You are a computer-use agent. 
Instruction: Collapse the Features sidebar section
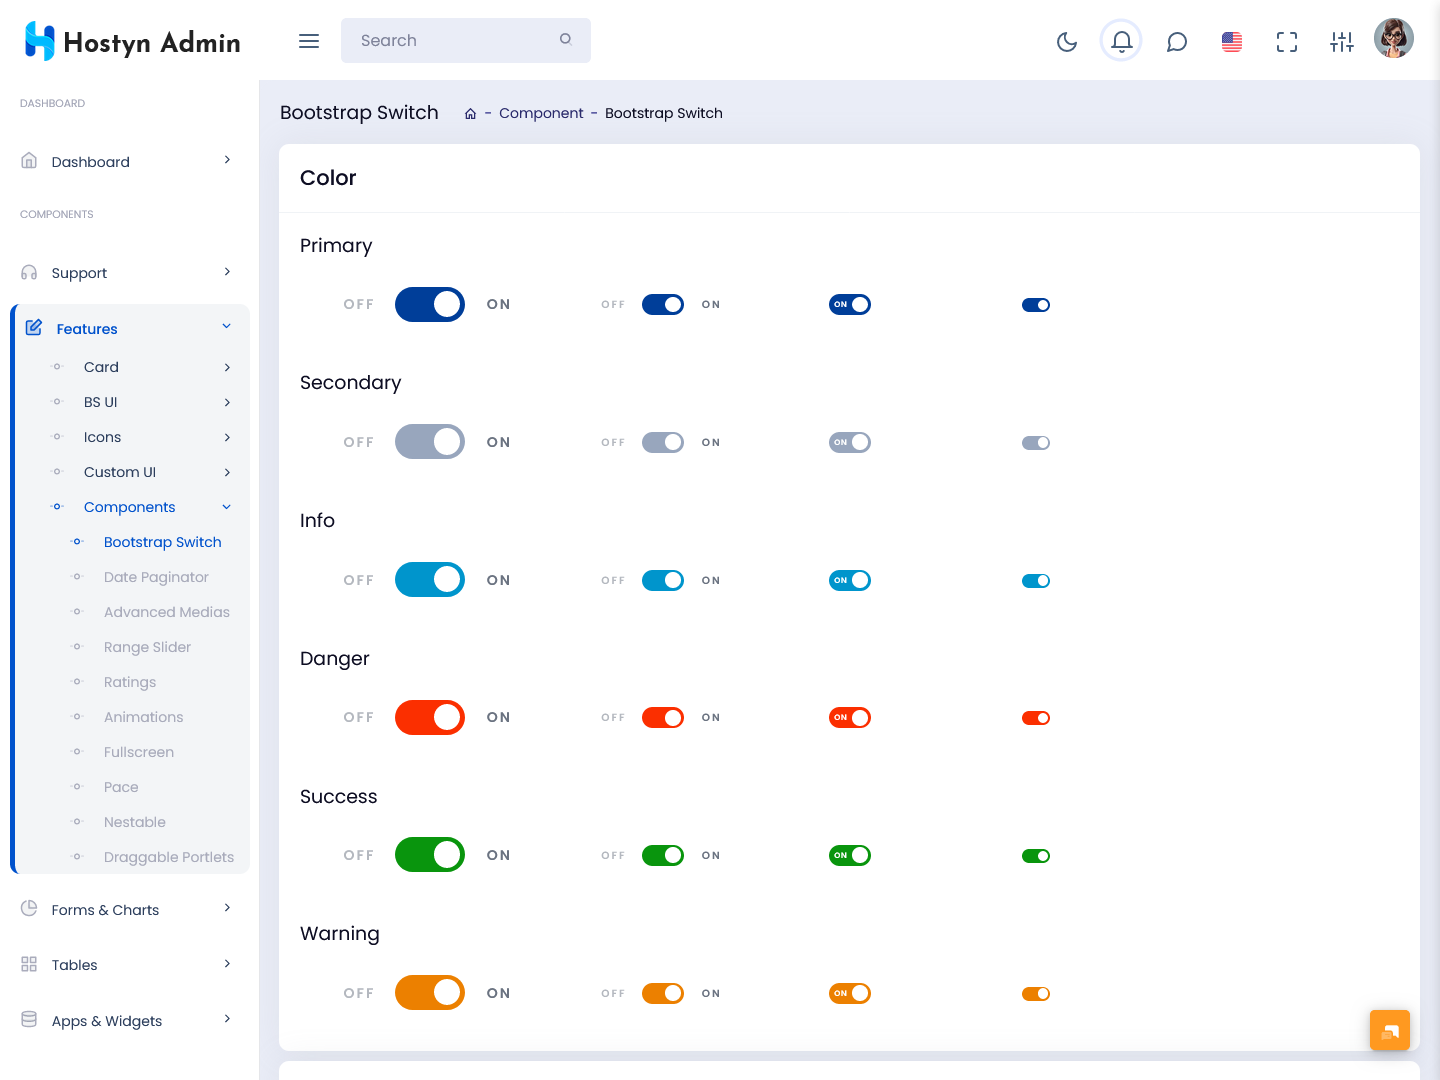click(130, 329)
